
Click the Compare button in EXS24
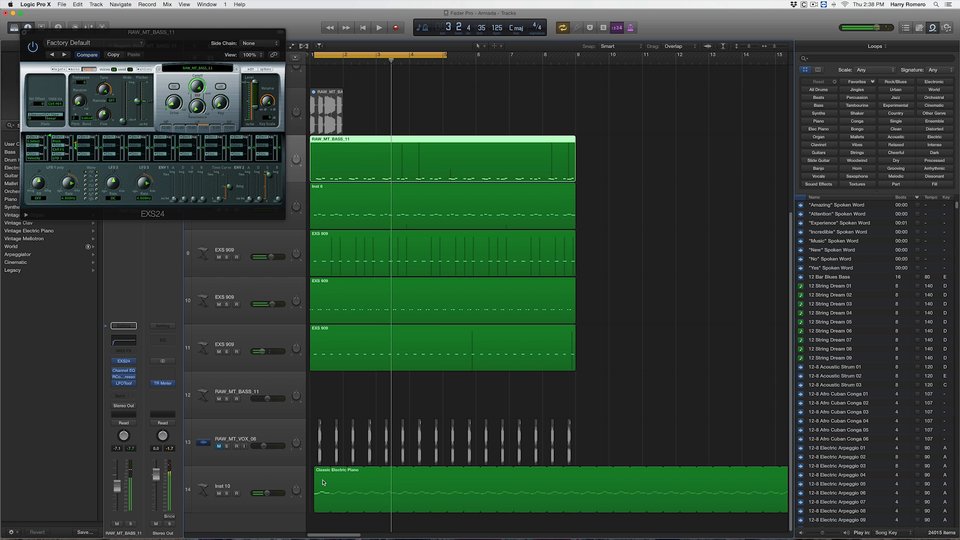[87, 54]
